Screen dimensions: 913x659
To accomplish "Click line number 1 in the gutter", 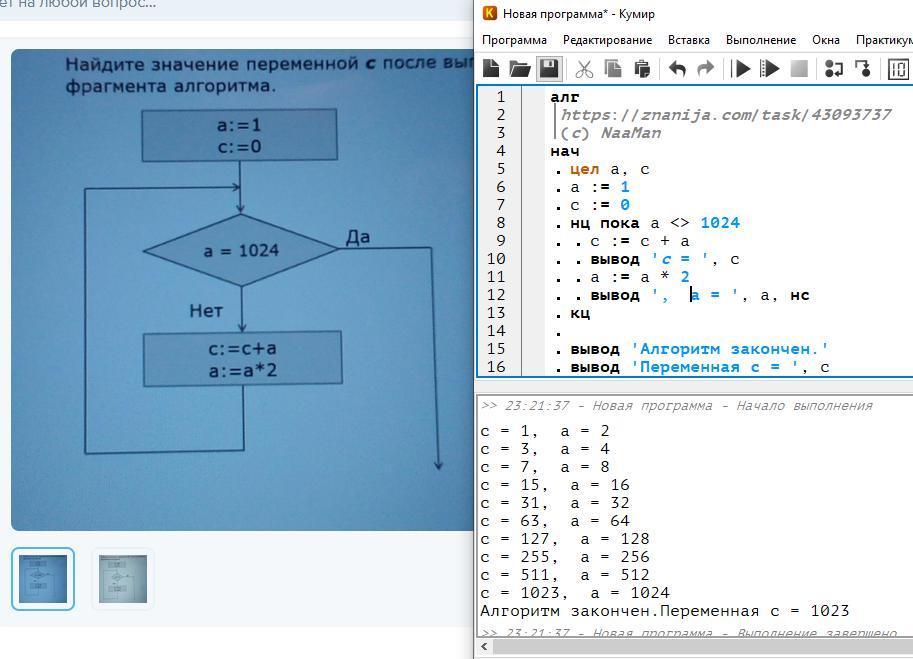I will (x=501, y=97).
